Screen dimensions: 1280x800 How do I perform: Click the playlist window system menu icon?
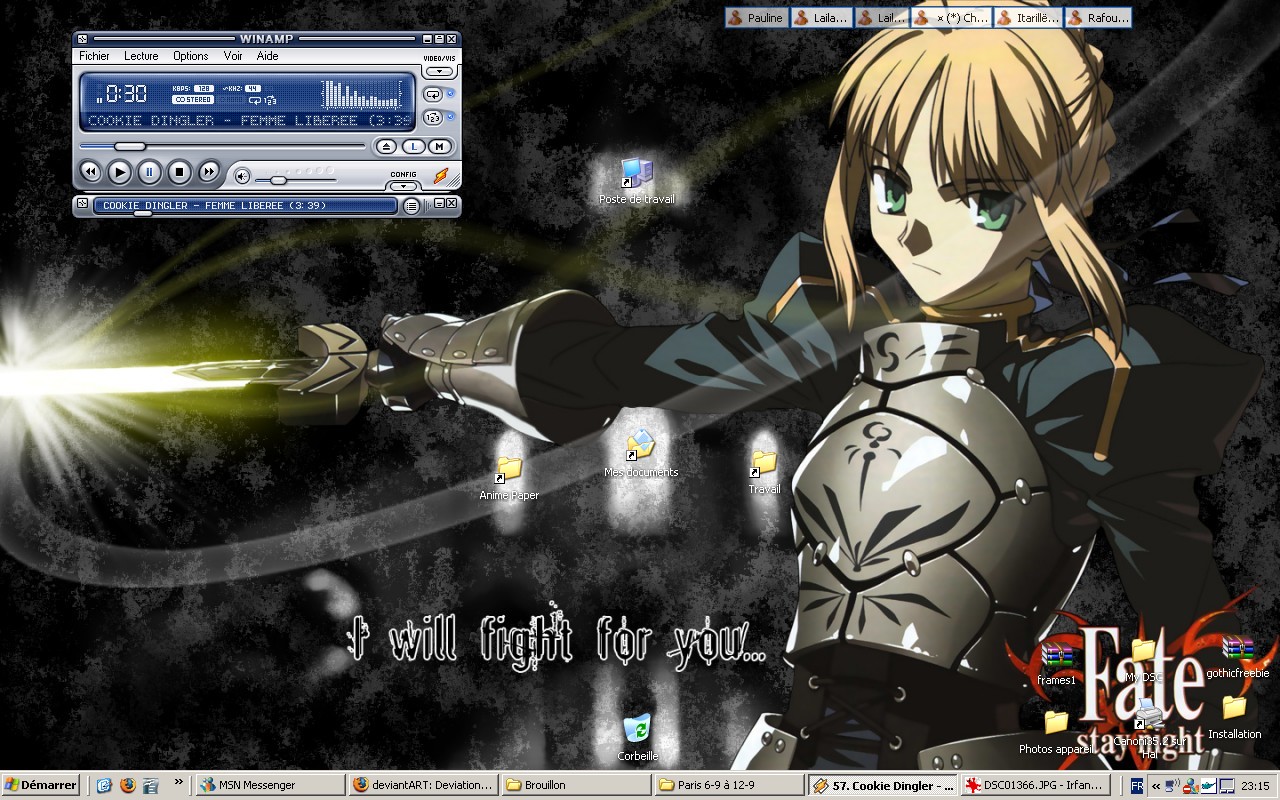tap(82, 203)
